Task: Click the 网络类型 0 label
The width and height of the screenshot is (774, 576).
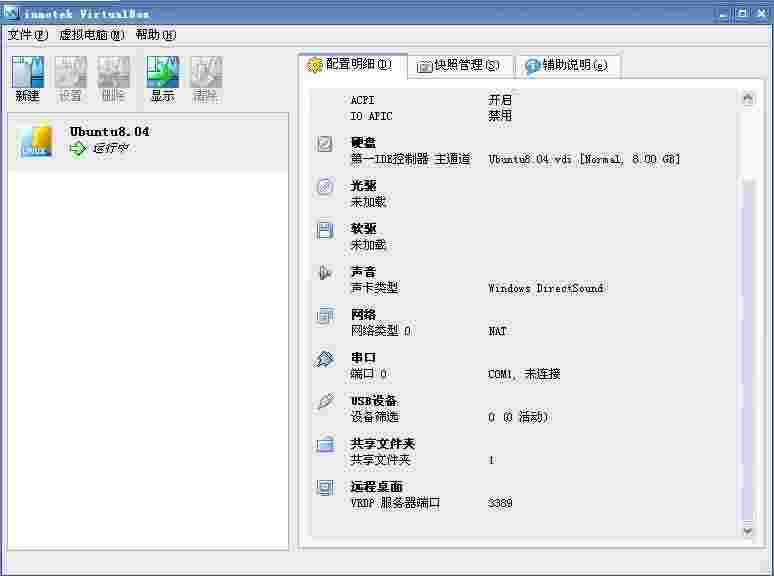Action: point(381,331)
